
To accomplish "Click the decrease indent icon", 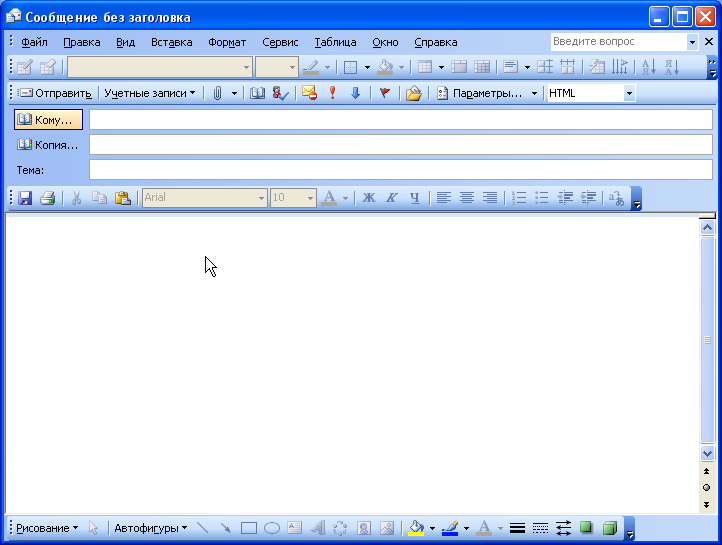I will point(565,198).
